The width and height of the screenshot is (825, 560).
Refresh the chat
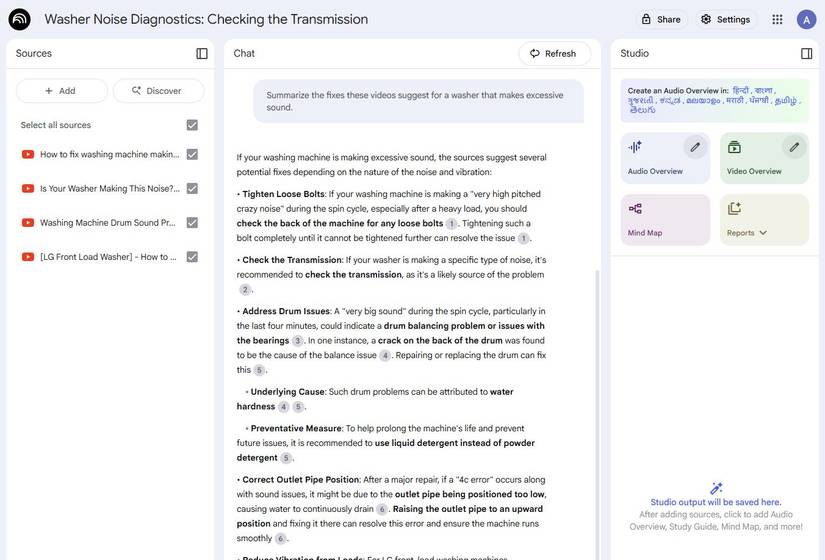554,54
